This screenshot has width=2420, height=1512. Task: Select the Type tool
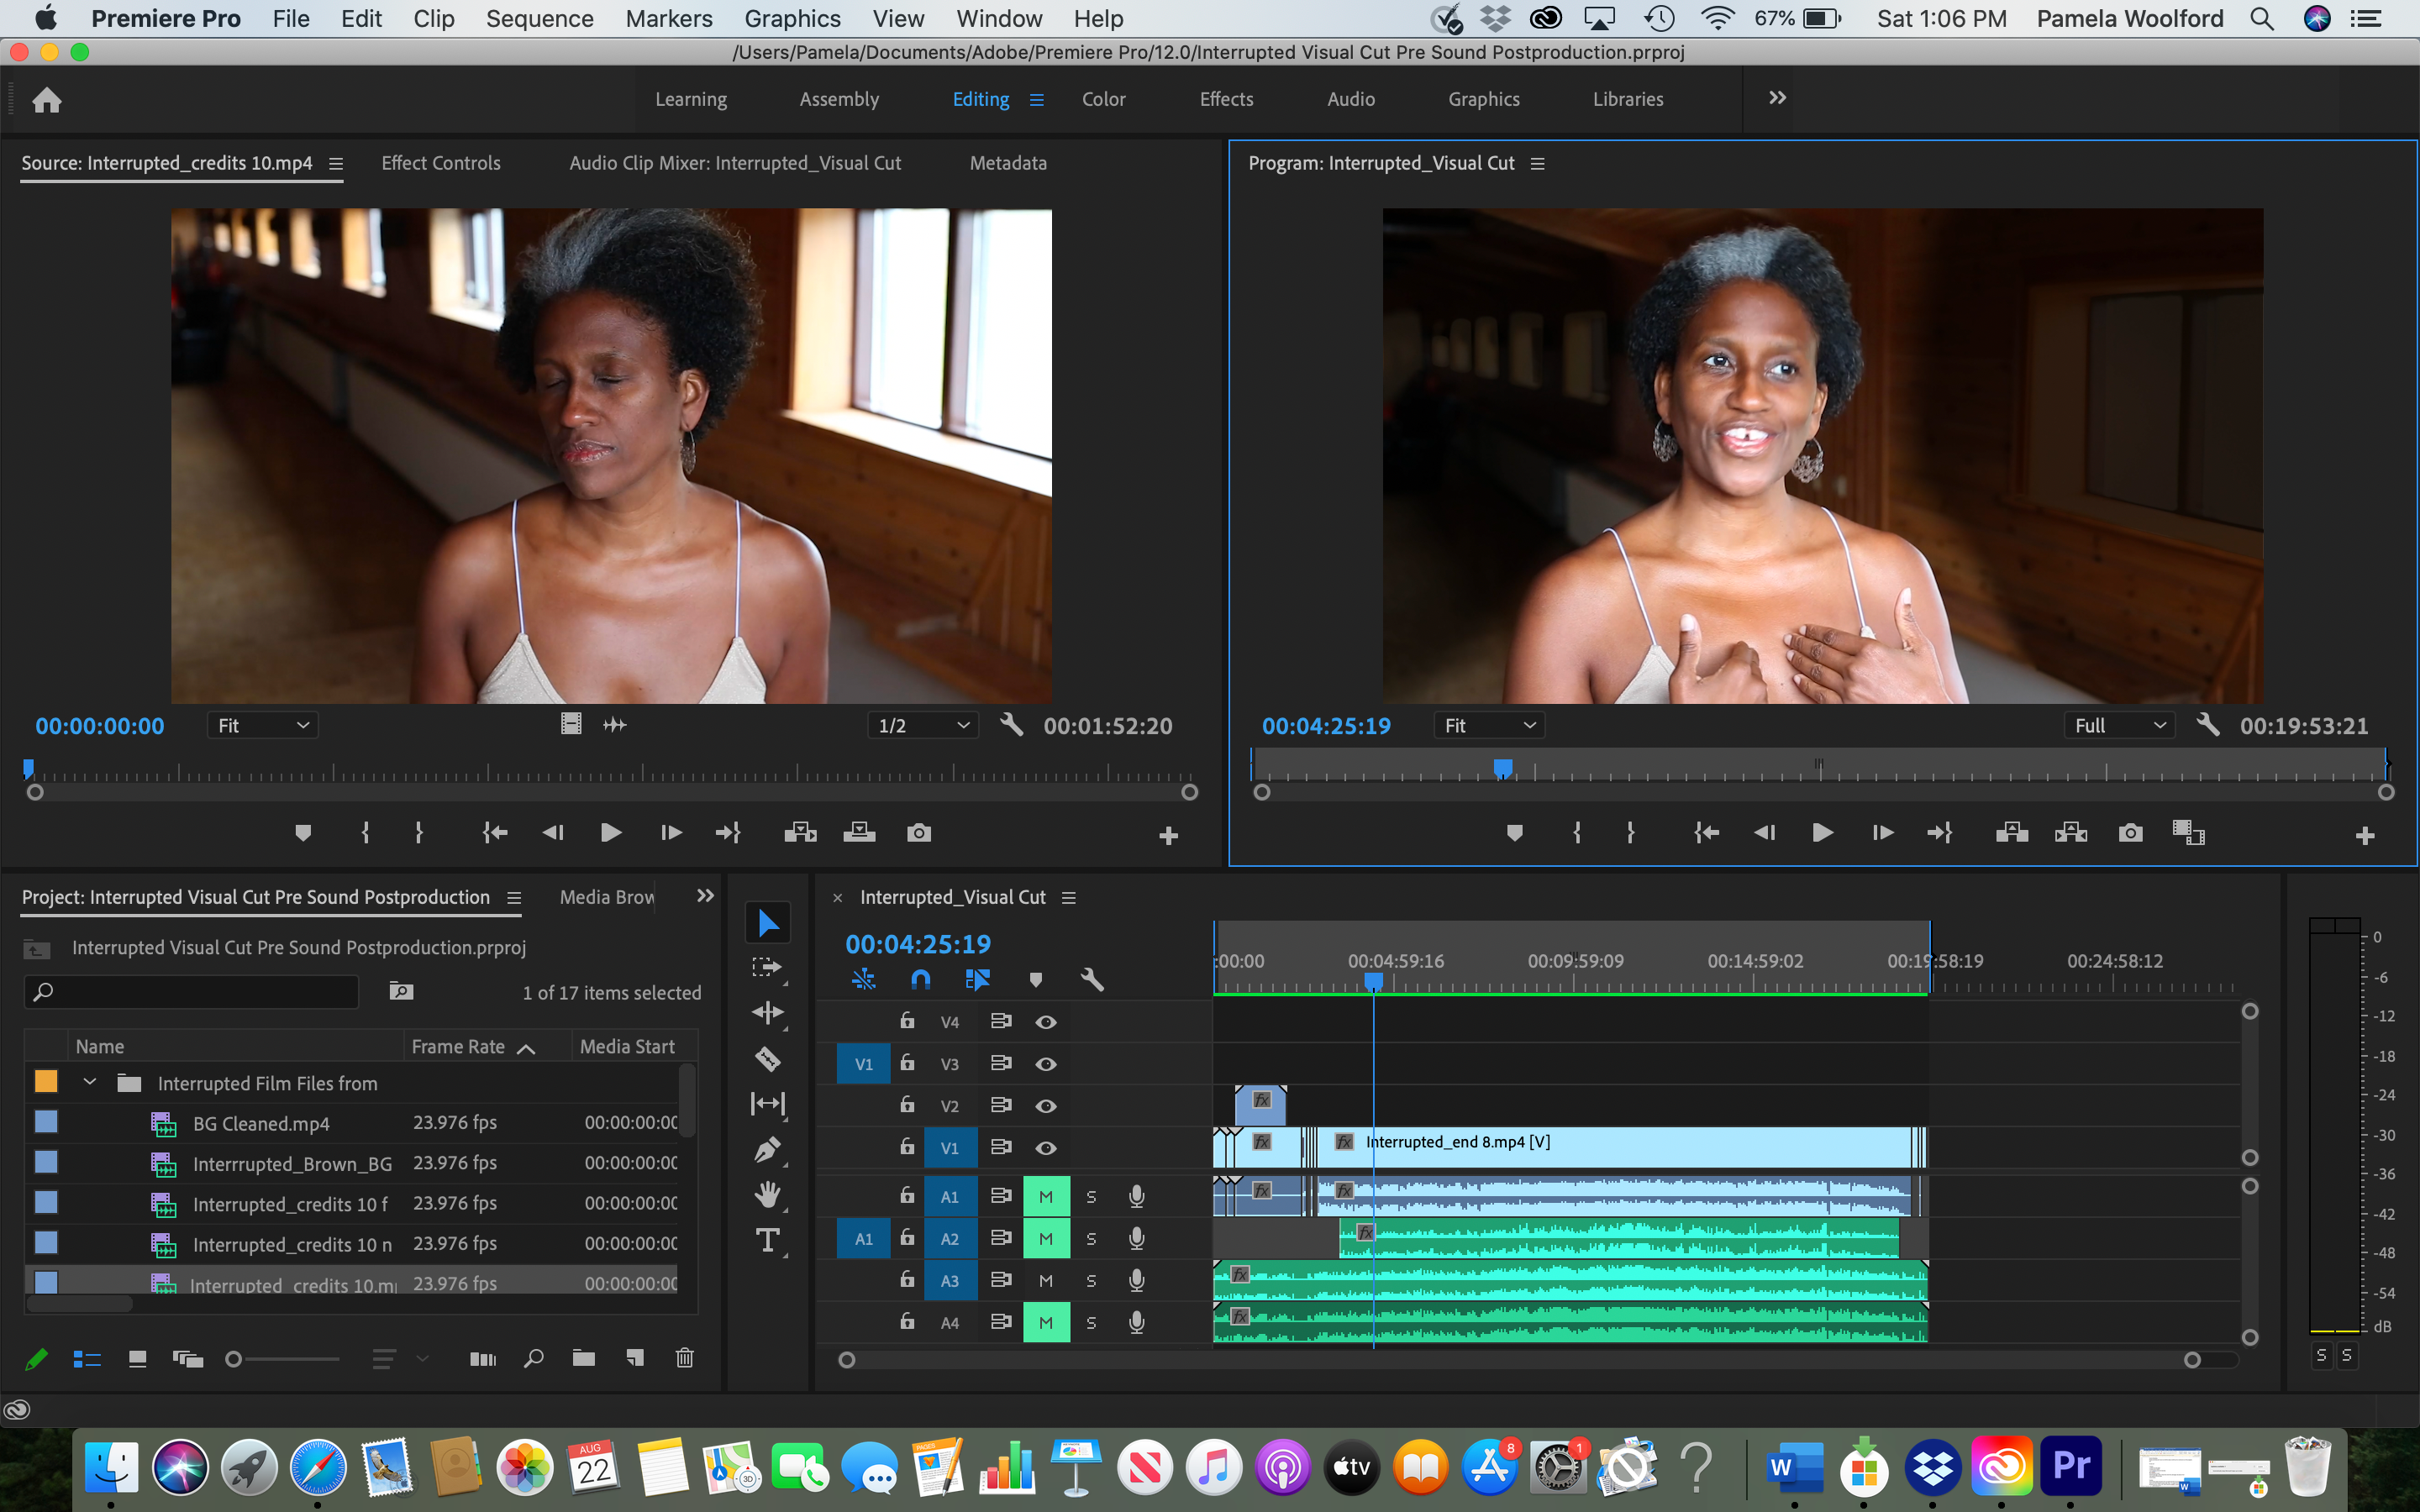point(767,1240)
